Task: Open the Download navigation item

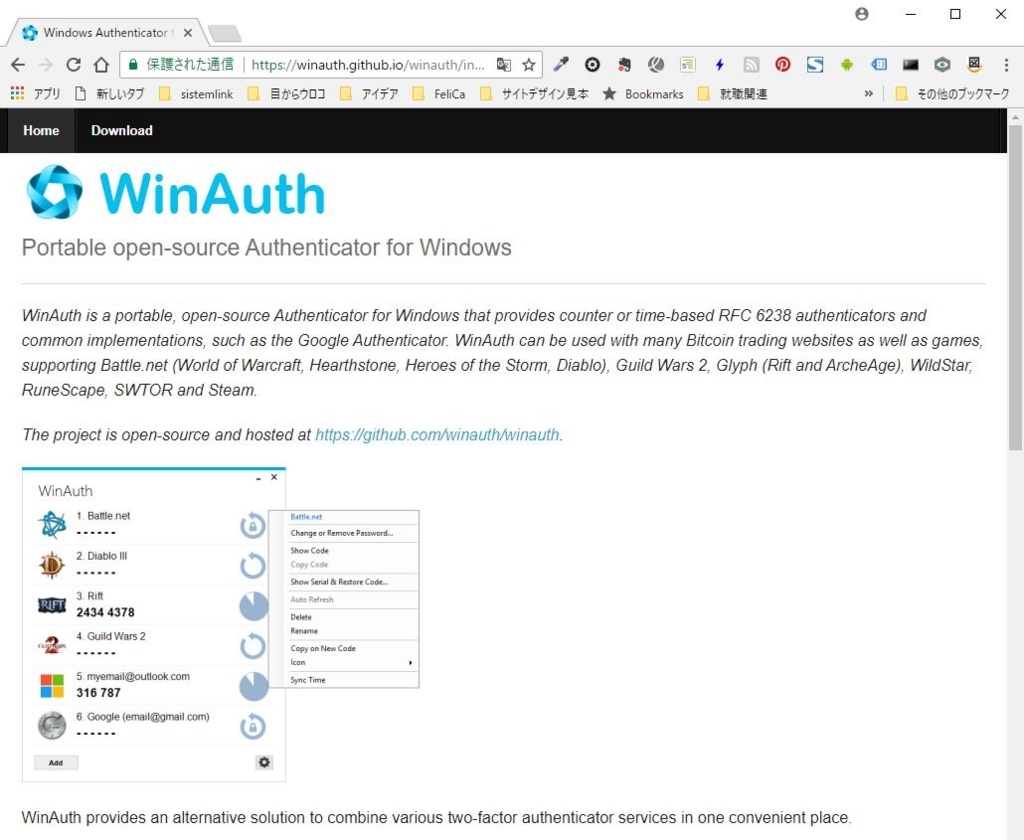Action: (122, 131)
